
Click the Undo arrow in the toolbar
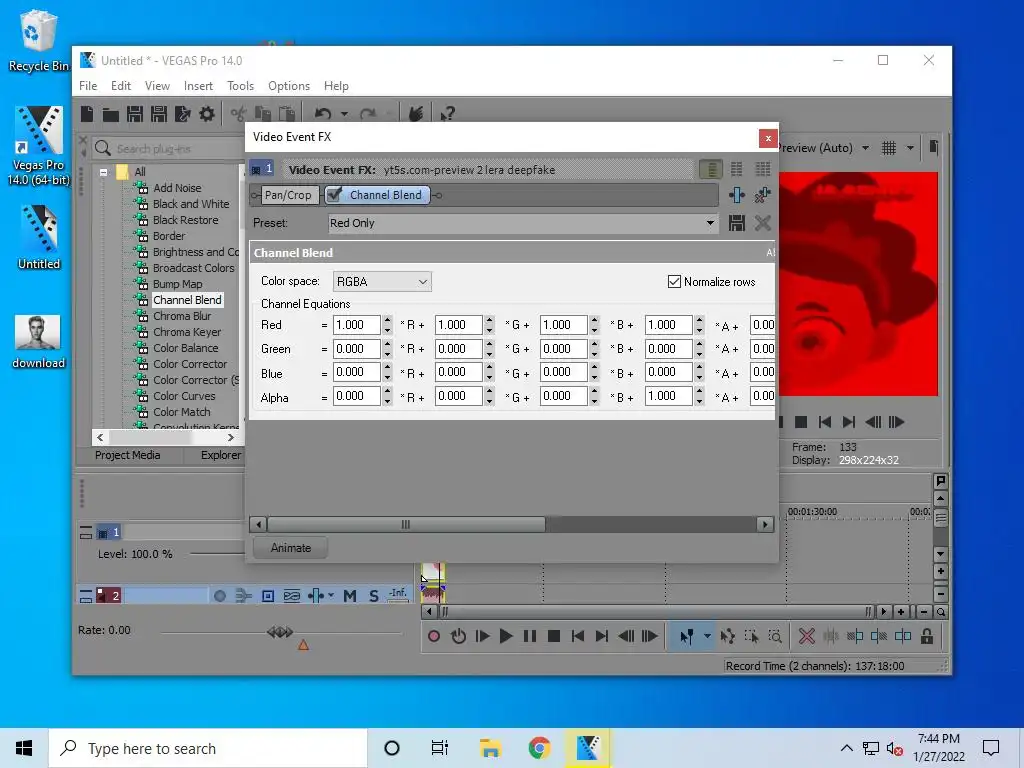pyautogui.click(x=322, y=114)
